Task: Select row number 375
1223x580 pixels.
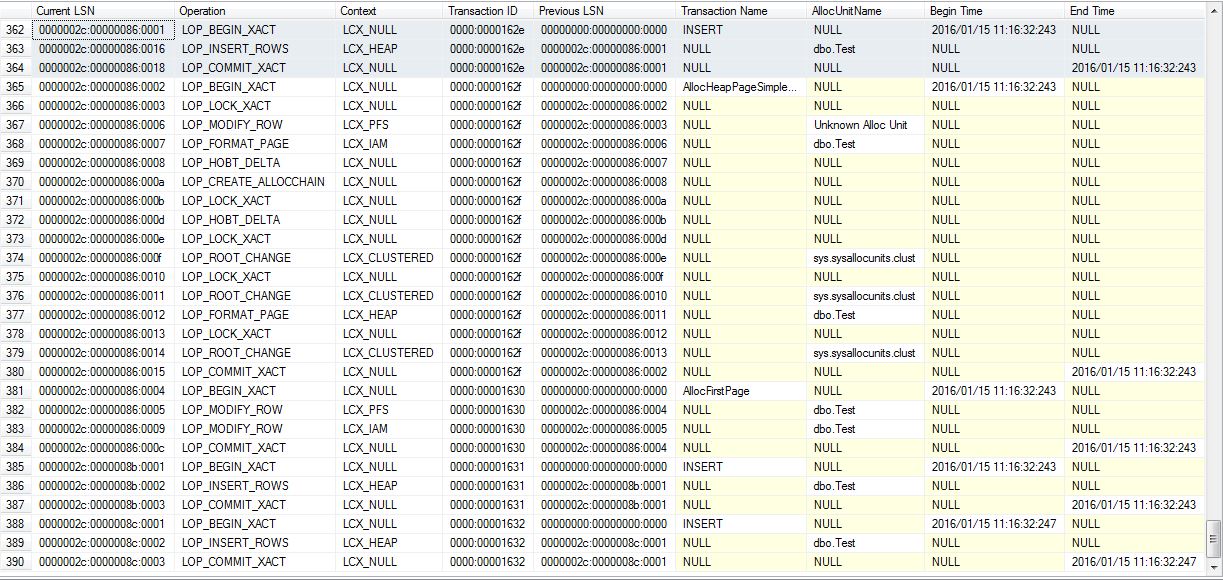Action: tap(14, 277)
